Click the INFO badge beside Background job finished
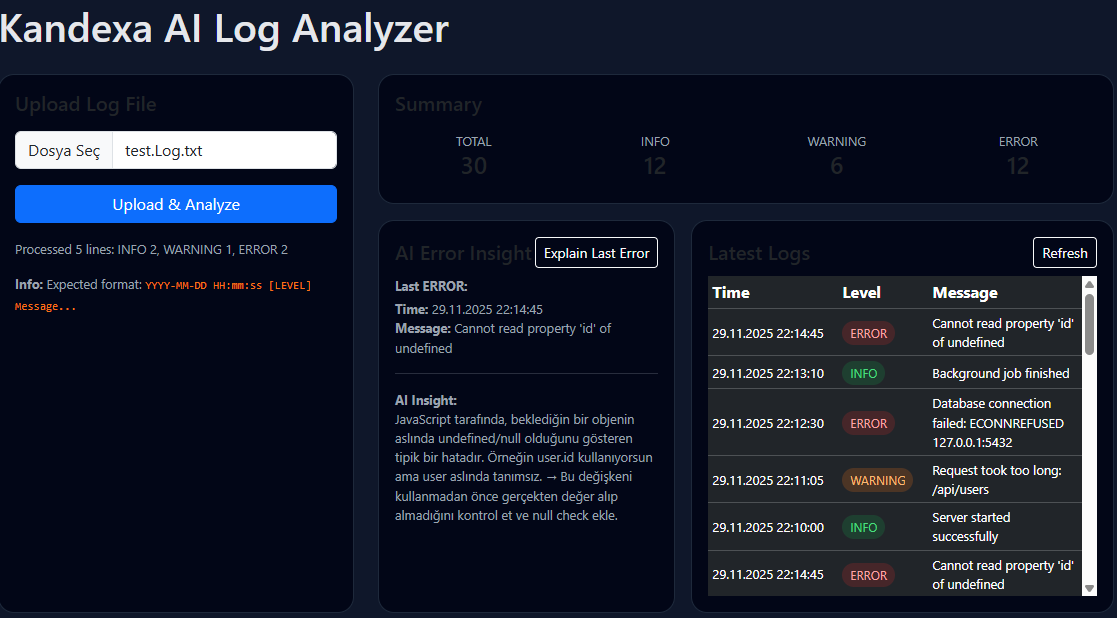Screen dimensions: 1117x618 point(862,373)
